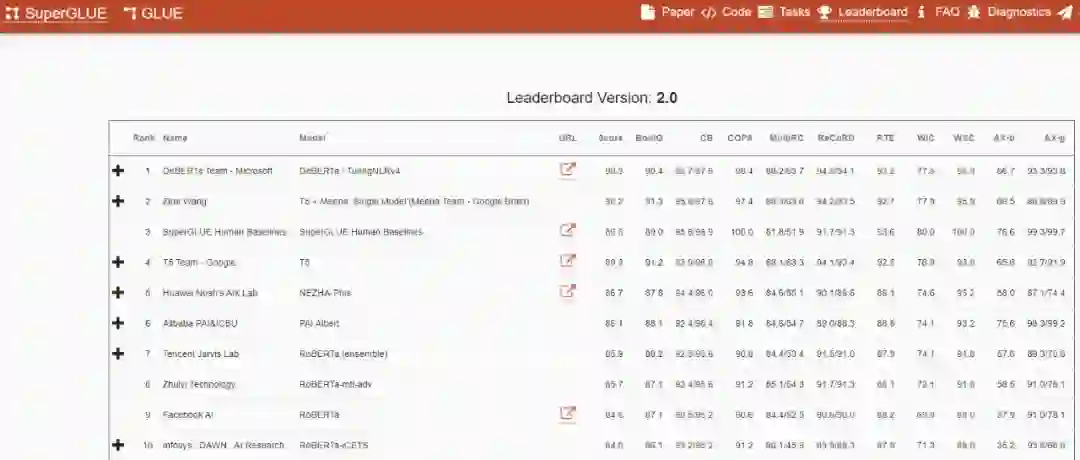Screen dimensions: 1080x460
Task: Click the model NEZHA-Plus
Action: point(325,293)
